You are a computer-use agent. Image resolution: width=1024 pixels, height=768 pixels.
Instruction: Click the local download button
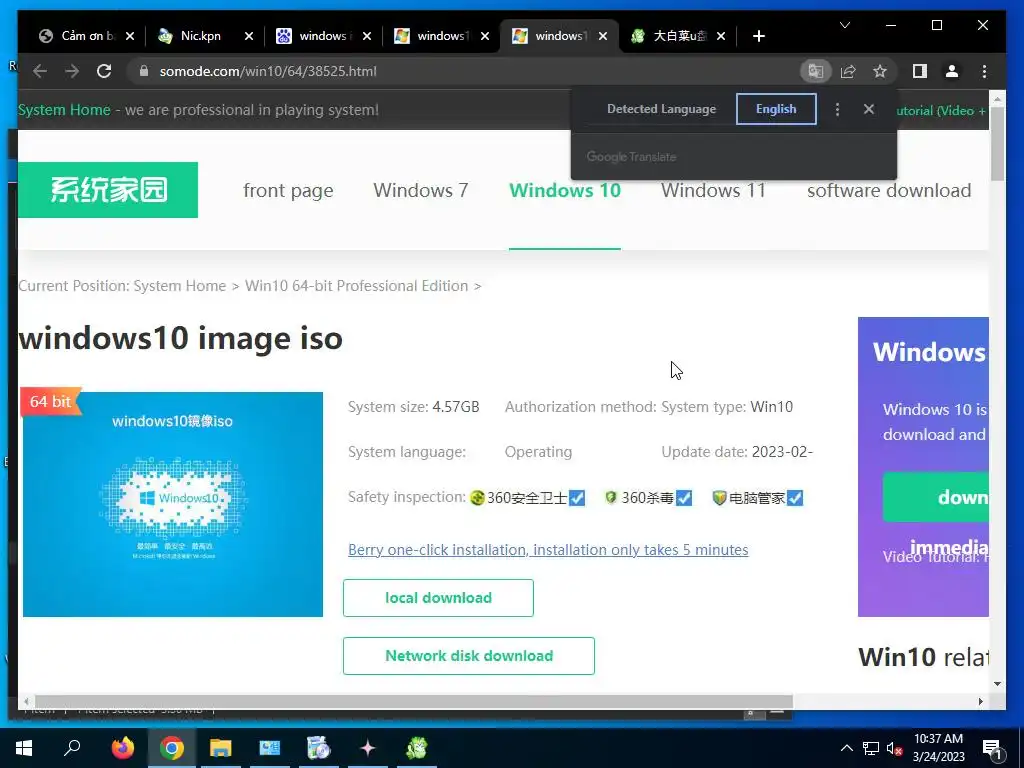(438, 598)
